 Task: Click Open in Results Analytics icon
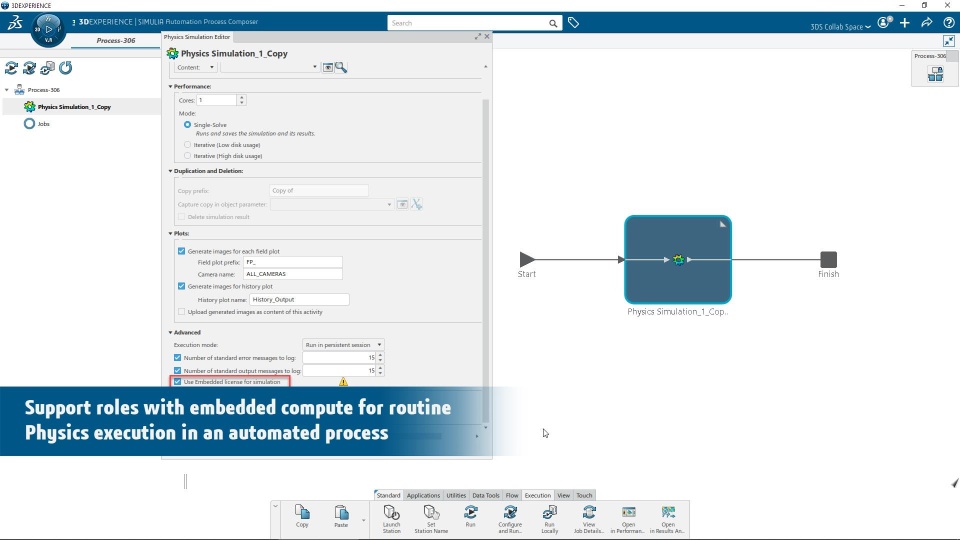(x=668, y=512)
